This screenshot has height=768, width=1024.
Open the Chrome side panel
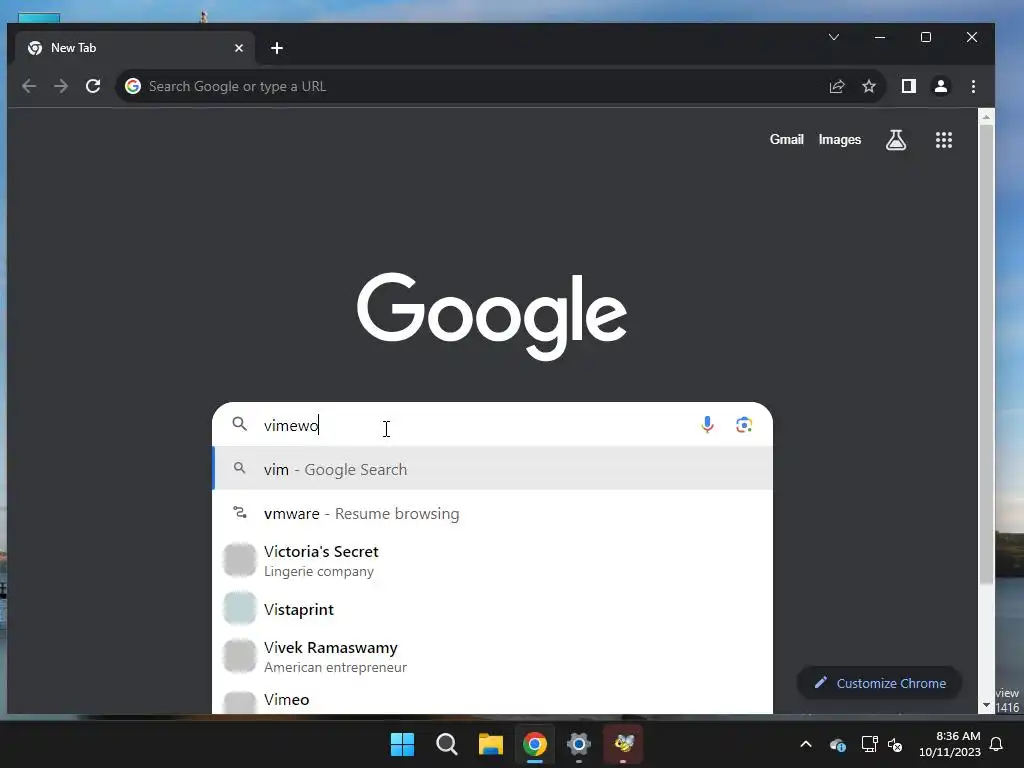tap(908, 86)
